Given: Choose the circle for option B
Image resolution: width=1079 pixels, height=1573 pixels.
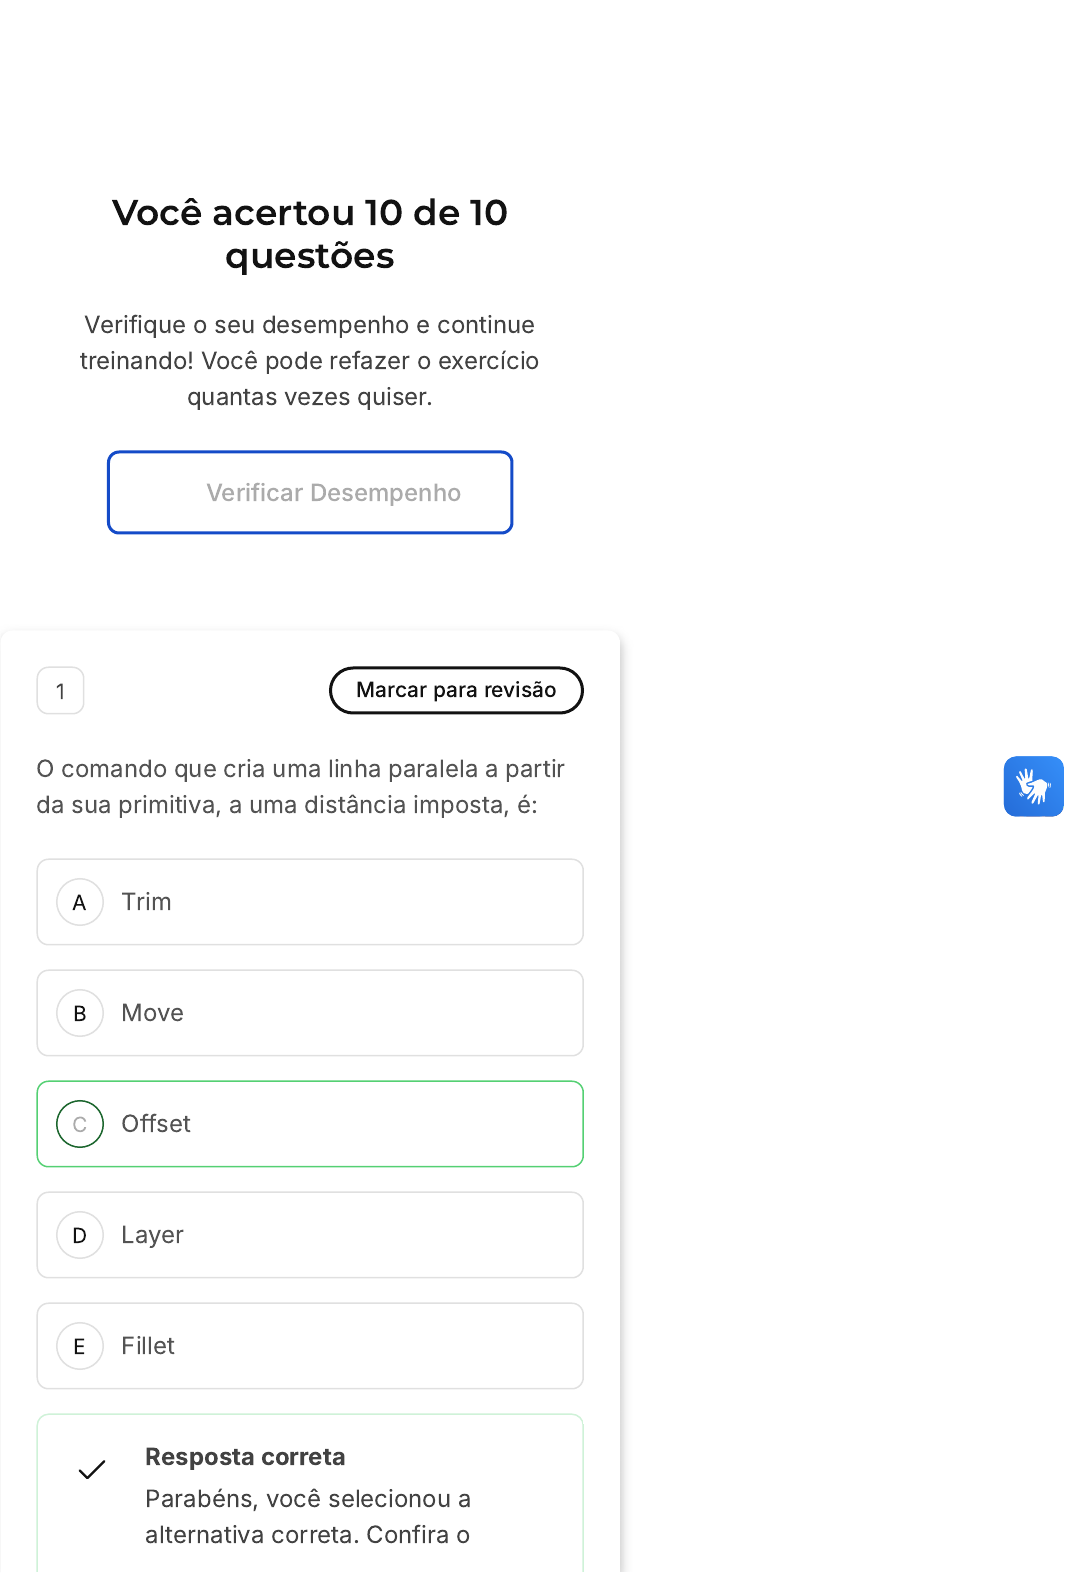Looking at the screenshot, I should [x=80, y=1013].
